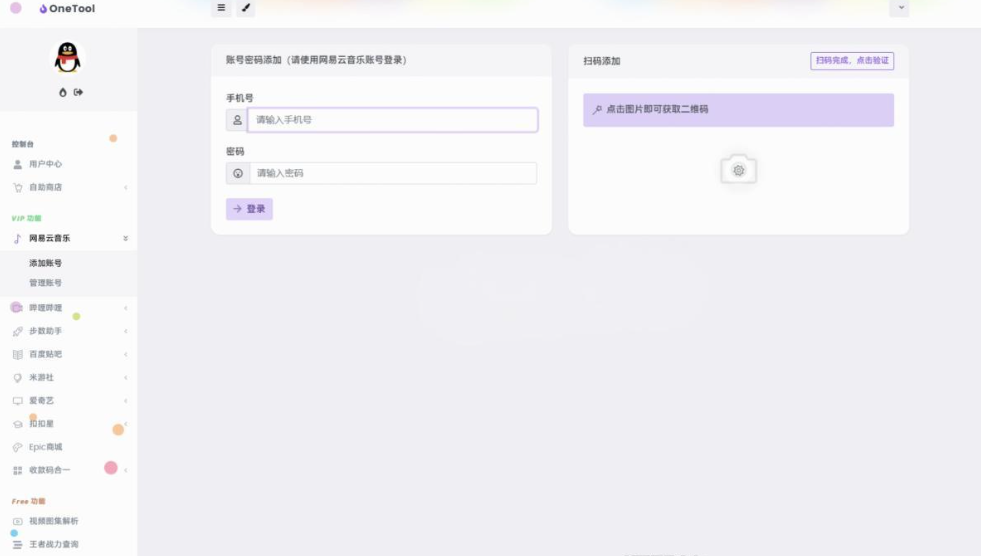Click the 步数助手 rocket icon
The image size is (981, 556).
click(18, 331)
